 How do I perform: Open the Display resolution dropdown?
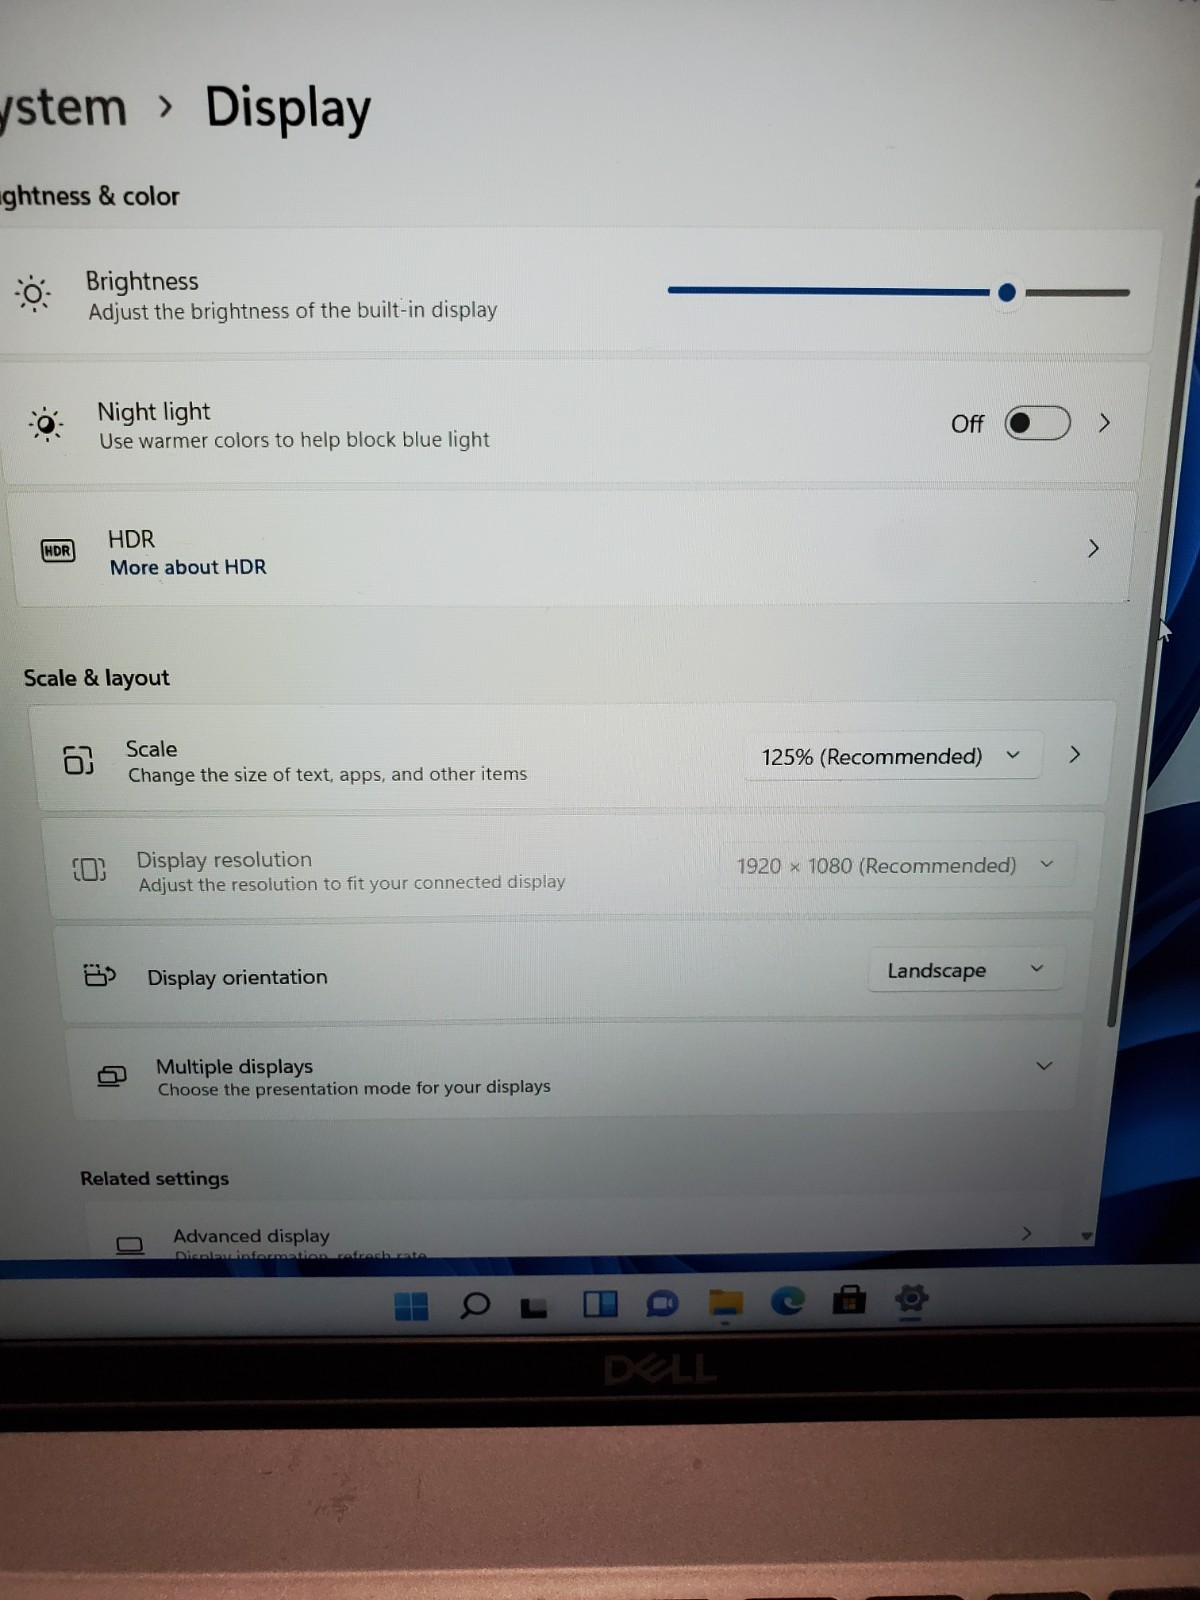[x=896, y=865]
